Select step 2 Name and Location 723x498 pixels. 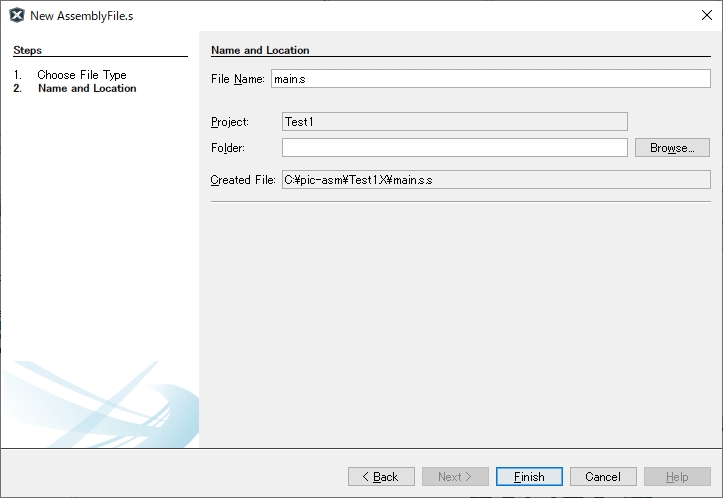[87, 88]
